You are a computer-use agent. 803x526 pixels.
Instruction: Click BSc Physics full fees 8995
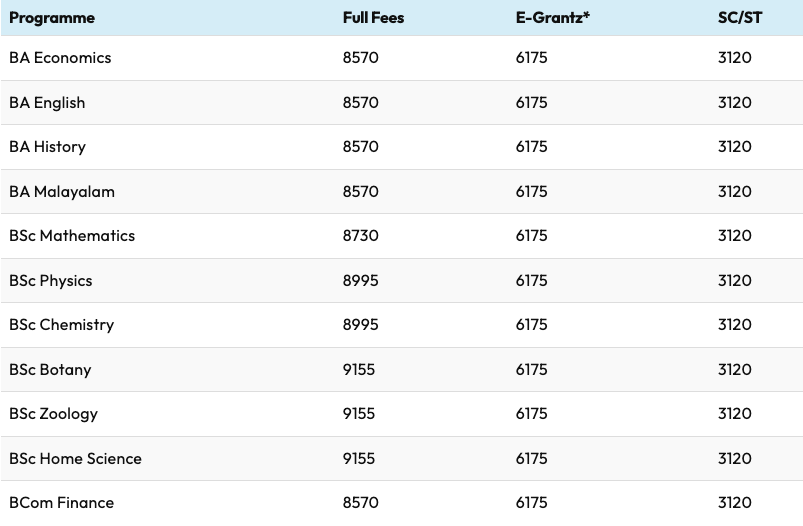(x=360, y=280)
